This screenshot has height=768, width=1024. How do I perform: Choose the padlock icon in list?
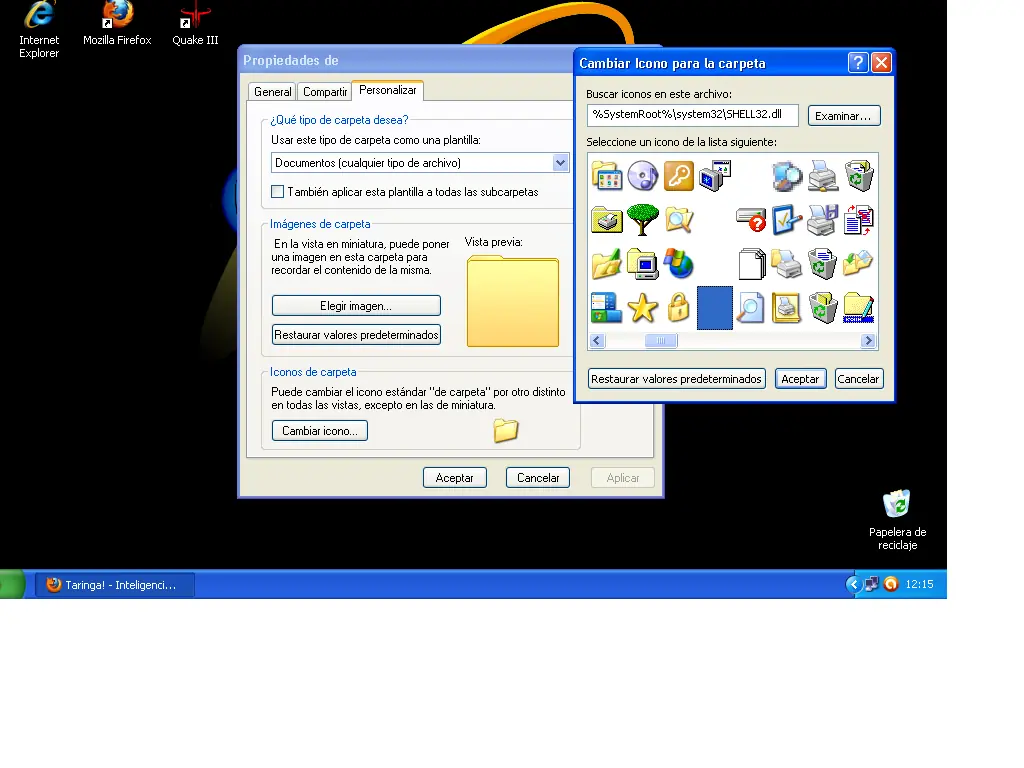pos(679,308)
